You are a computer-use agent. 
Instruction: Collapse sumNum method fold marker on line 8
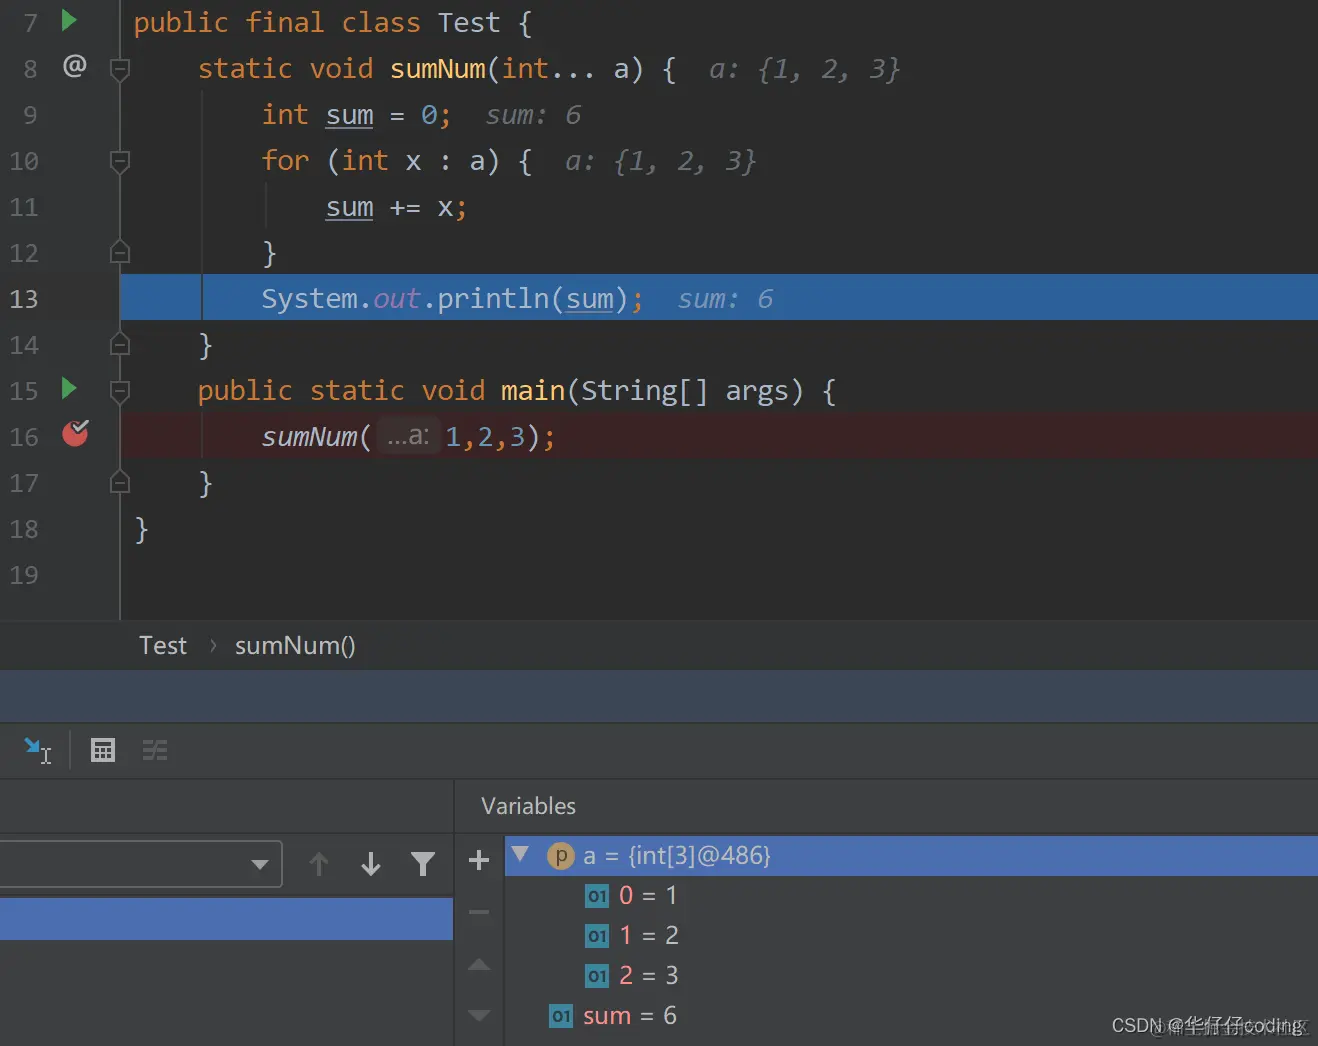pyautogui.click(x=120, y=69)
